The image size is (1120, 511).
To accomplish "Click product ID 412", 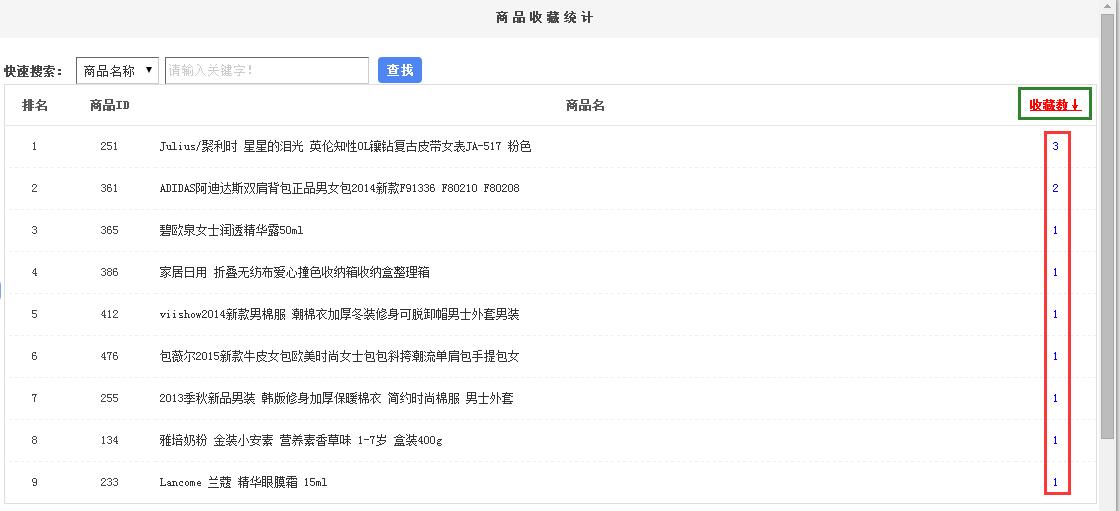I will click(x=109, y=314).
